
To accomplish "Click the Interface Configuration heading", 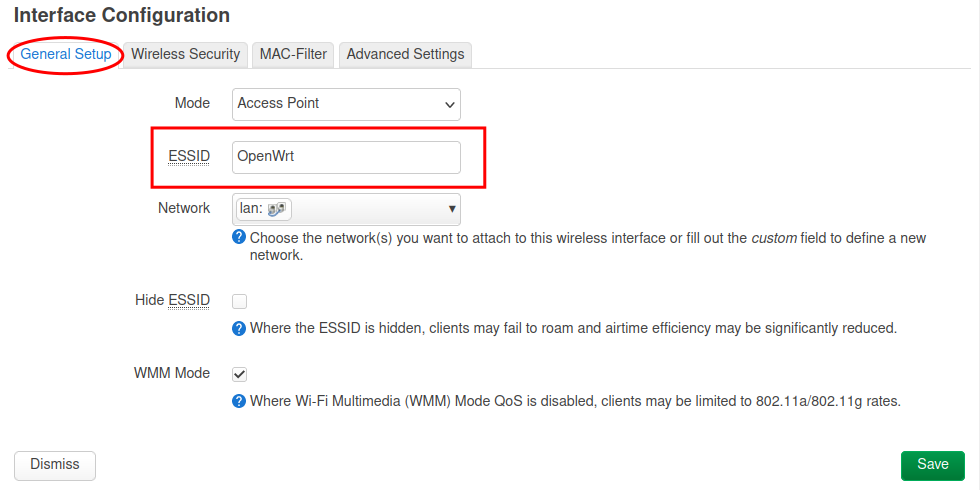I will pos(122,16).
